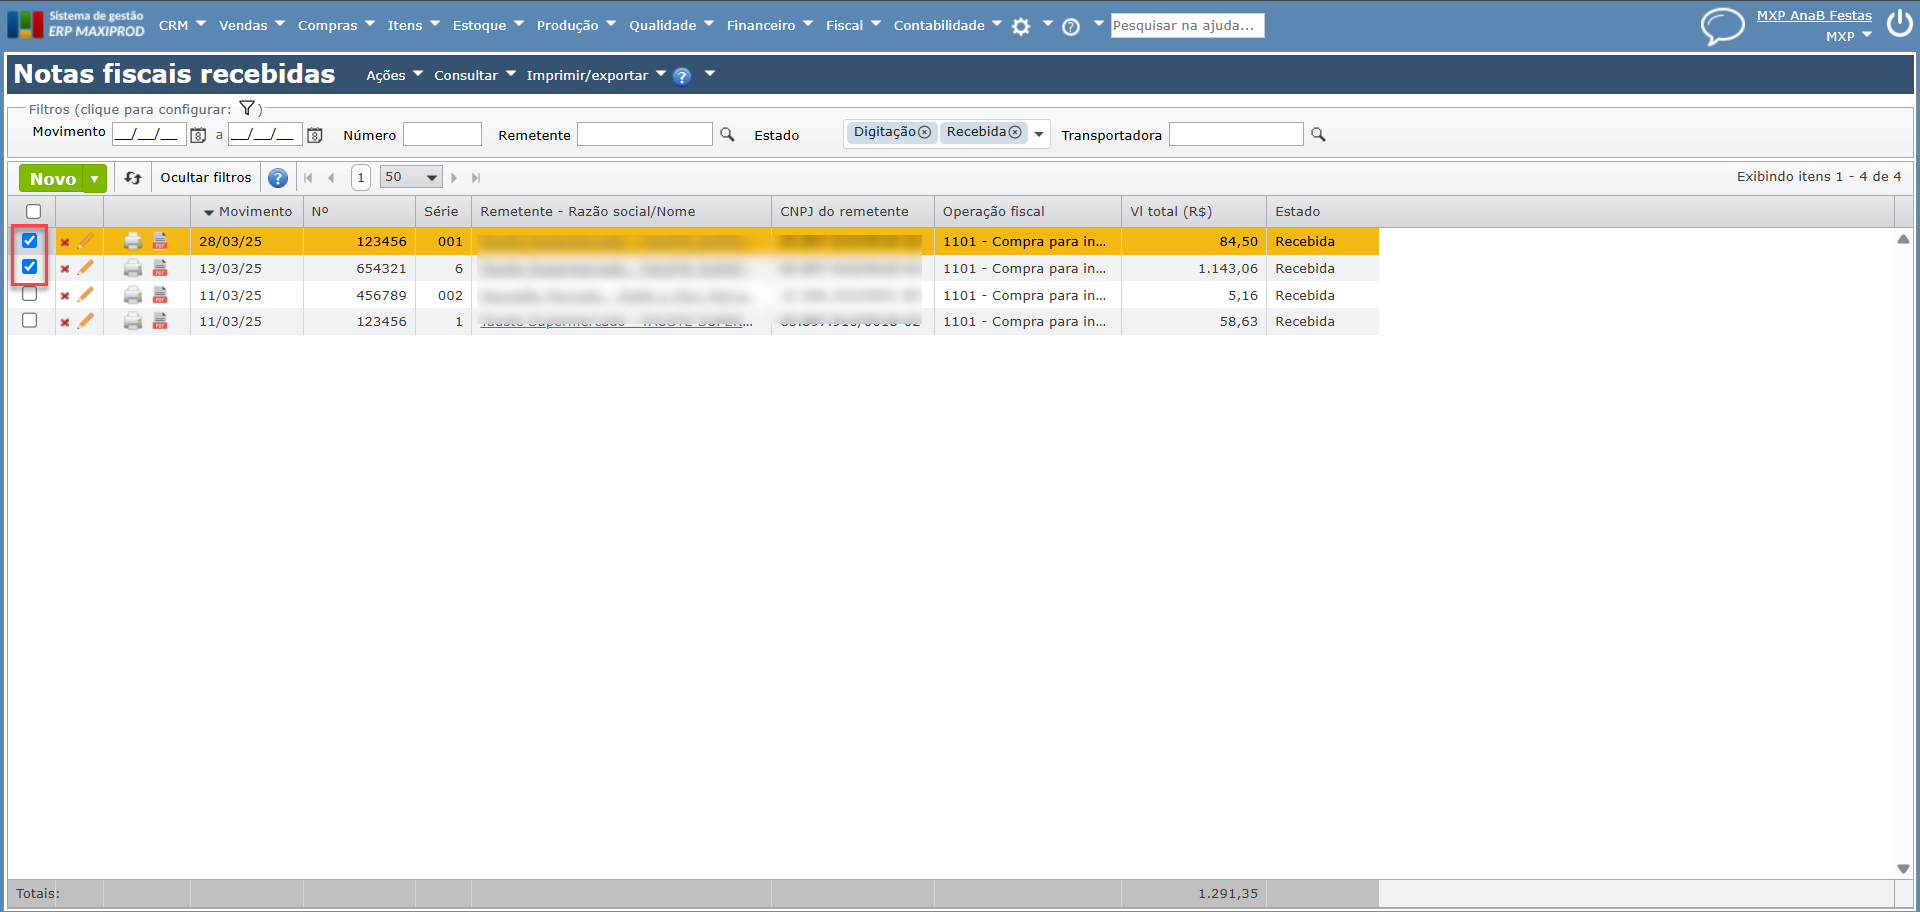
Task: Search Transportadora with magnifier icon
Action: pos(1318,134)
